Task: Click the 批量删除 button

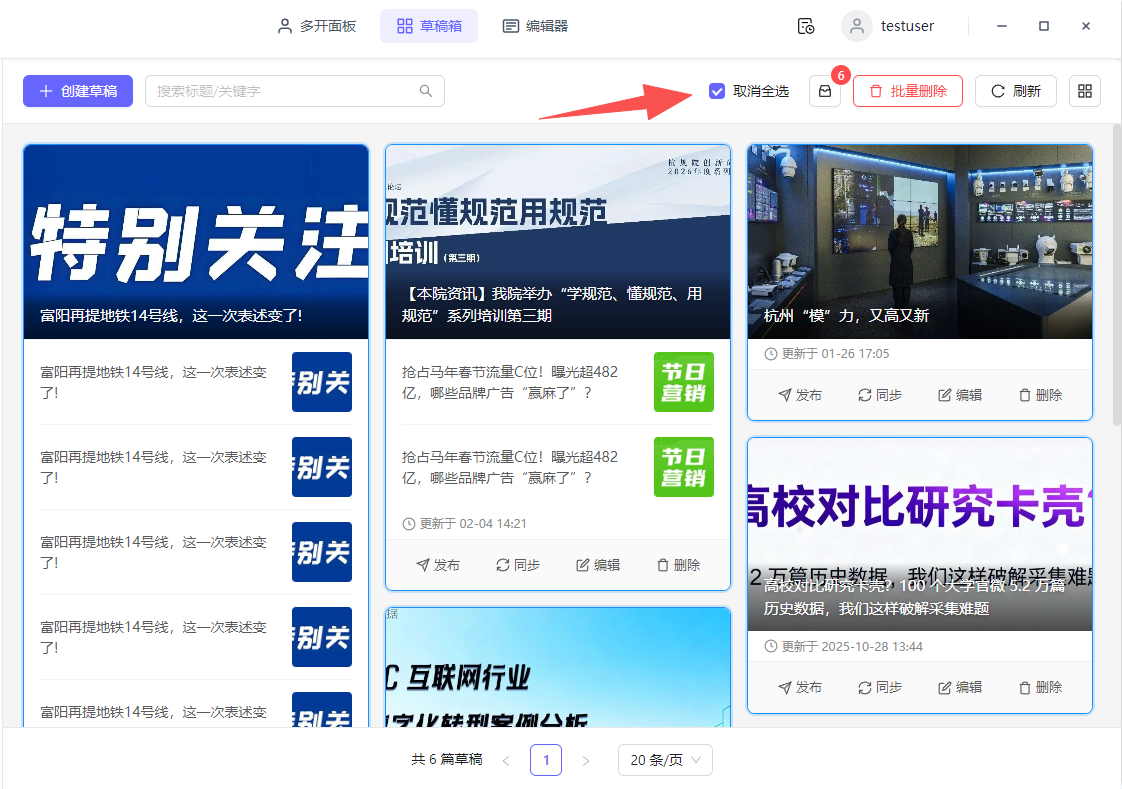Action: 907,91
